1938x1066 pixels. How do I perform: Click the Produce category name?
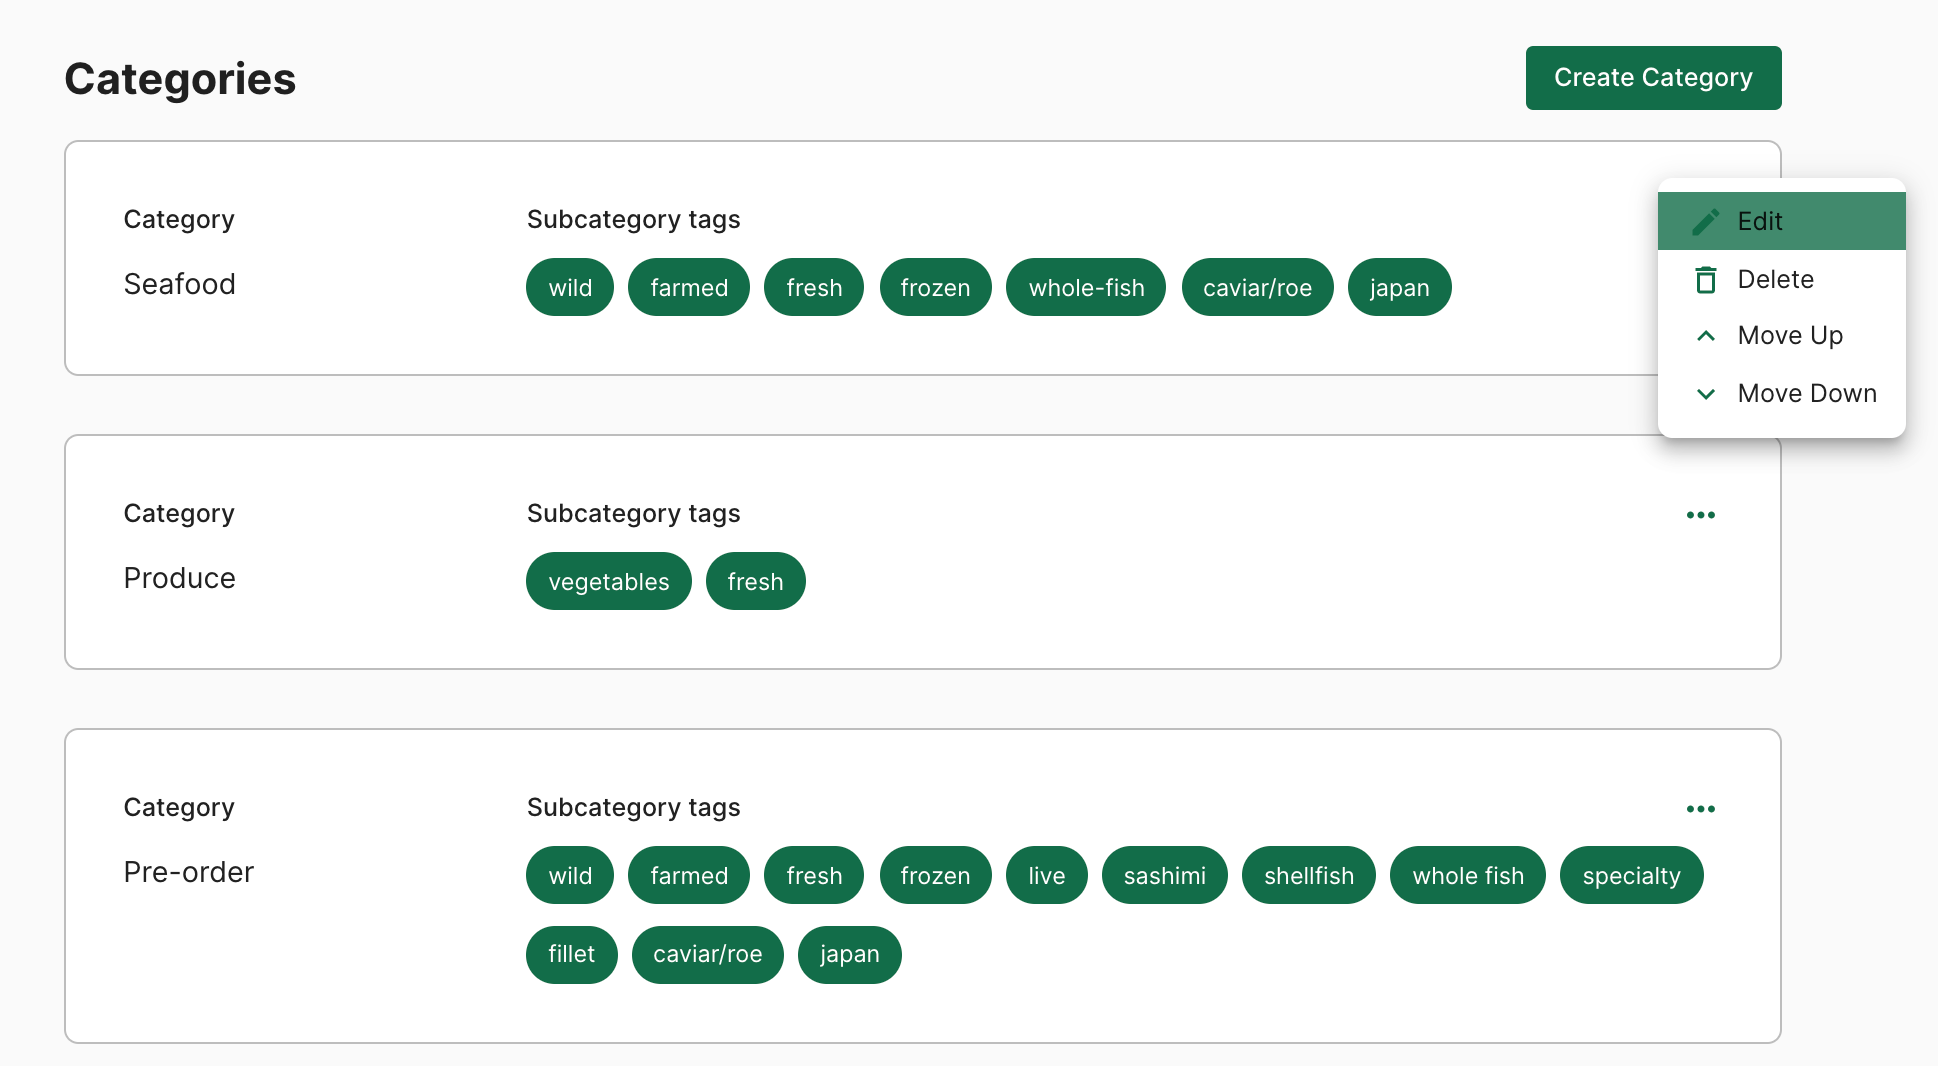(179, 578)
